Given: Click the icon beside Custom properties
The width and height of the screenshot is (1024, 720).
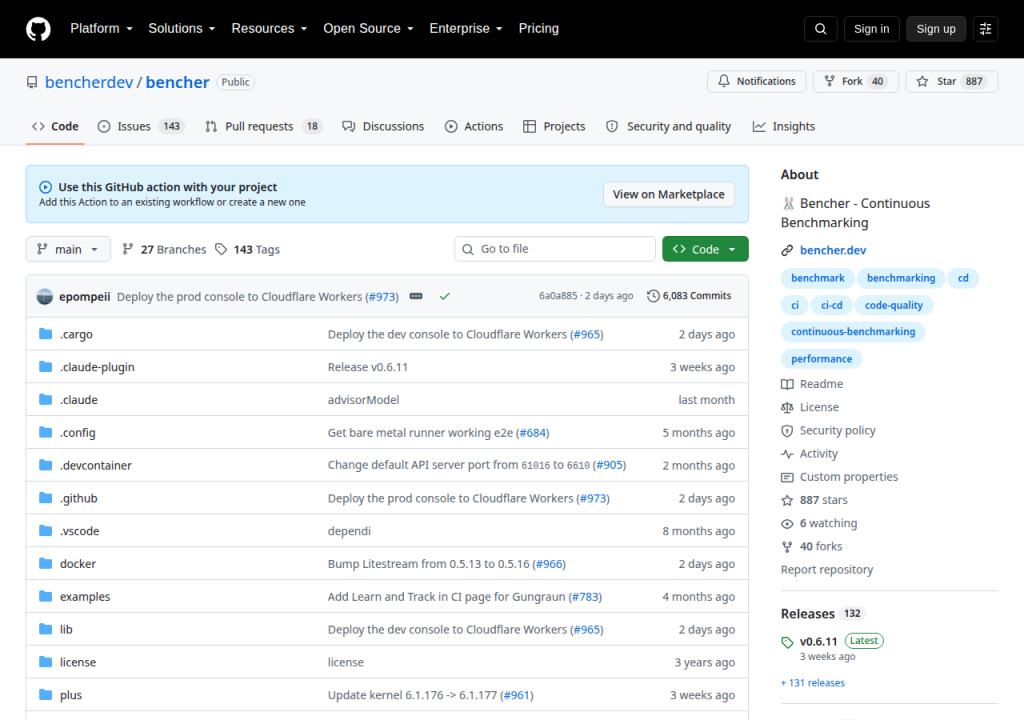Looking at the screenshot, I should 787,477.
